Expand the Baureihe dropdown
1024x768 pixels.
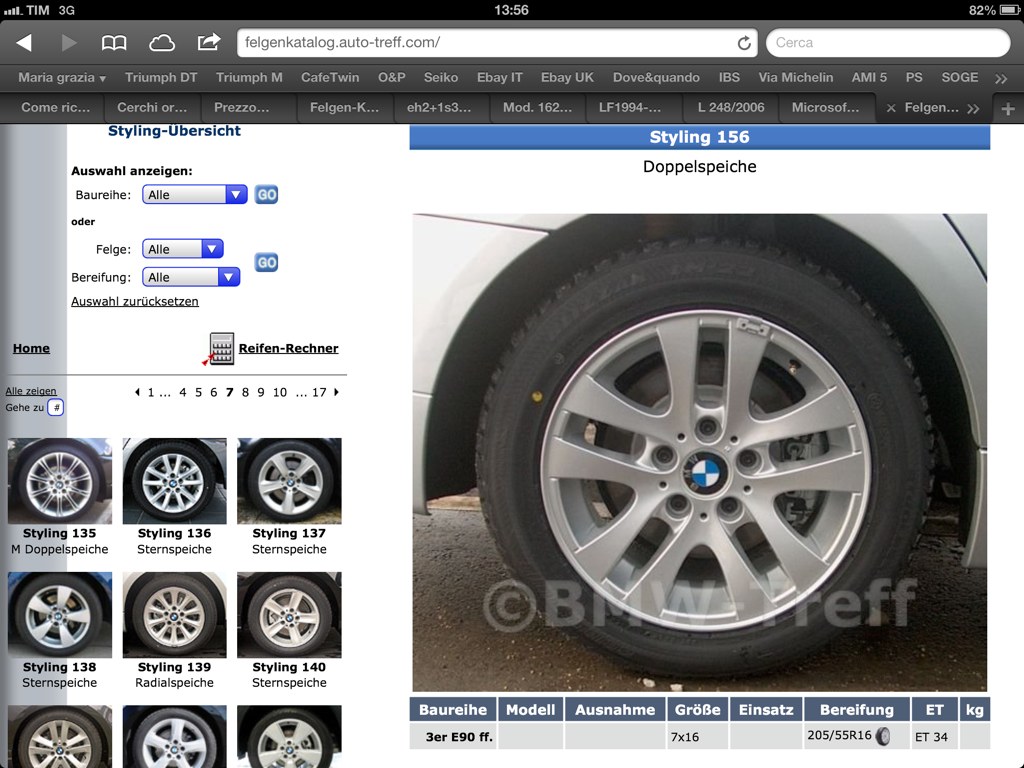194,195
